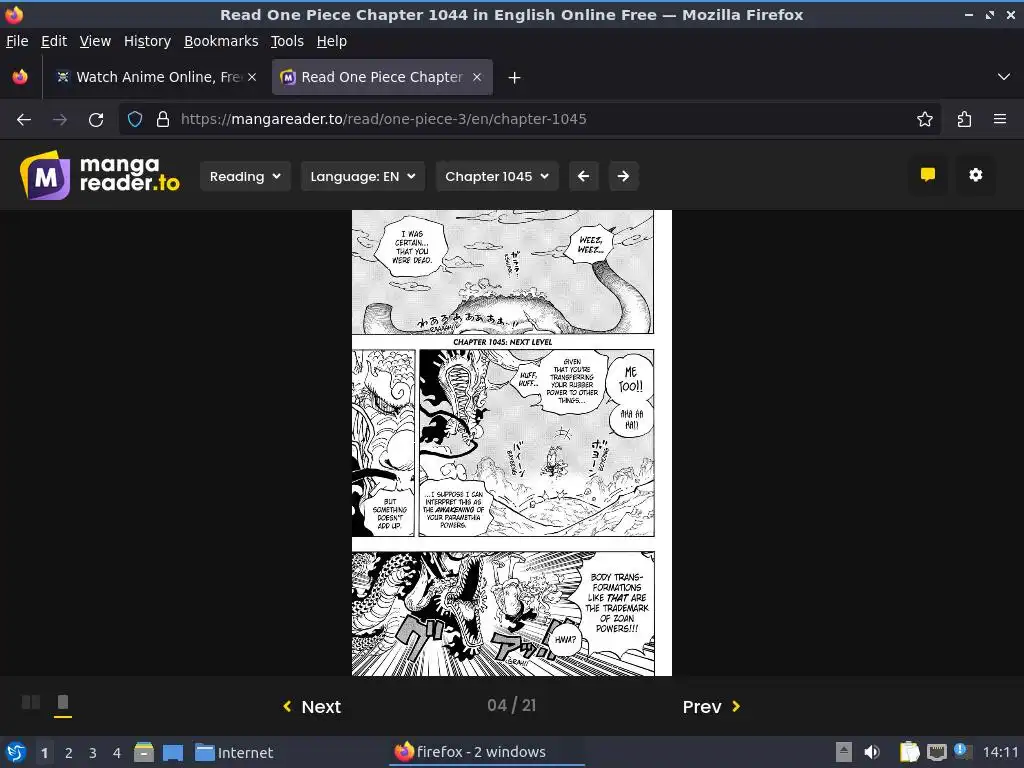The image size is (1024, 768).
Task: Click the Next page link
Action: point(312,707)
